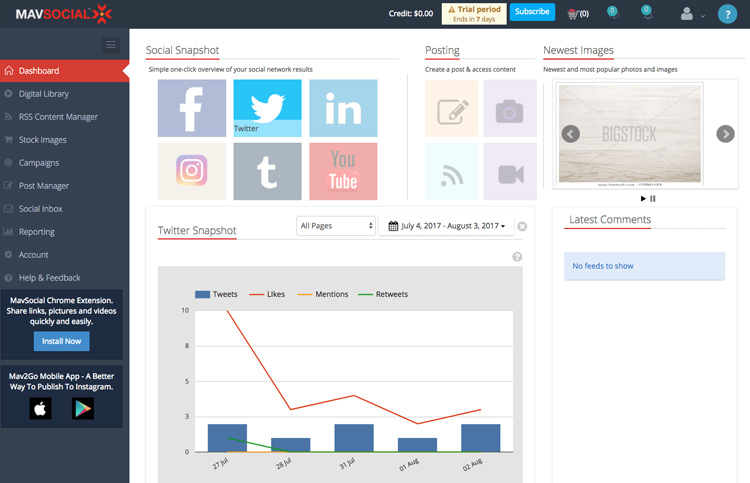Go to Dashboard in sidebar
750x483 pixels.
(x=65, y=71)
